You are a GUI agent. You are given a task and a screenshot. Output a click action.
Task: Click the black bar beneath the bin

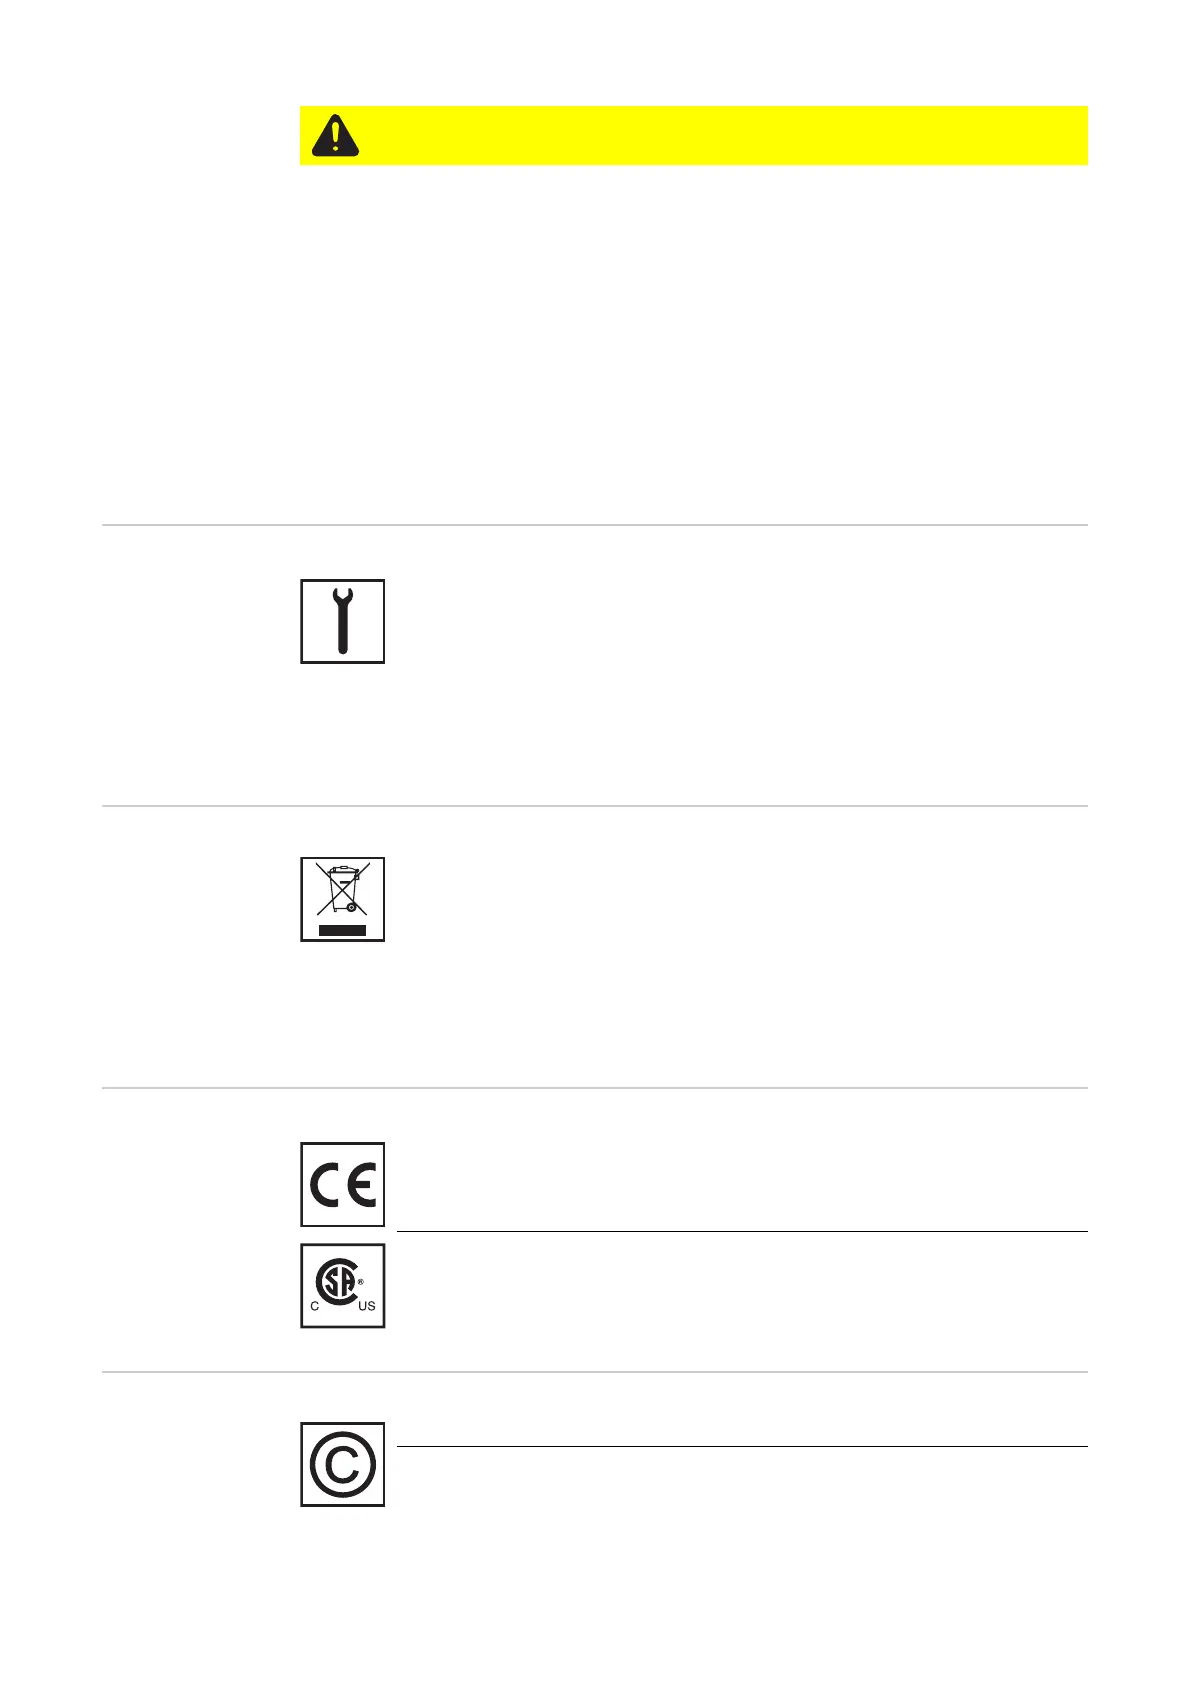point(343,930)
